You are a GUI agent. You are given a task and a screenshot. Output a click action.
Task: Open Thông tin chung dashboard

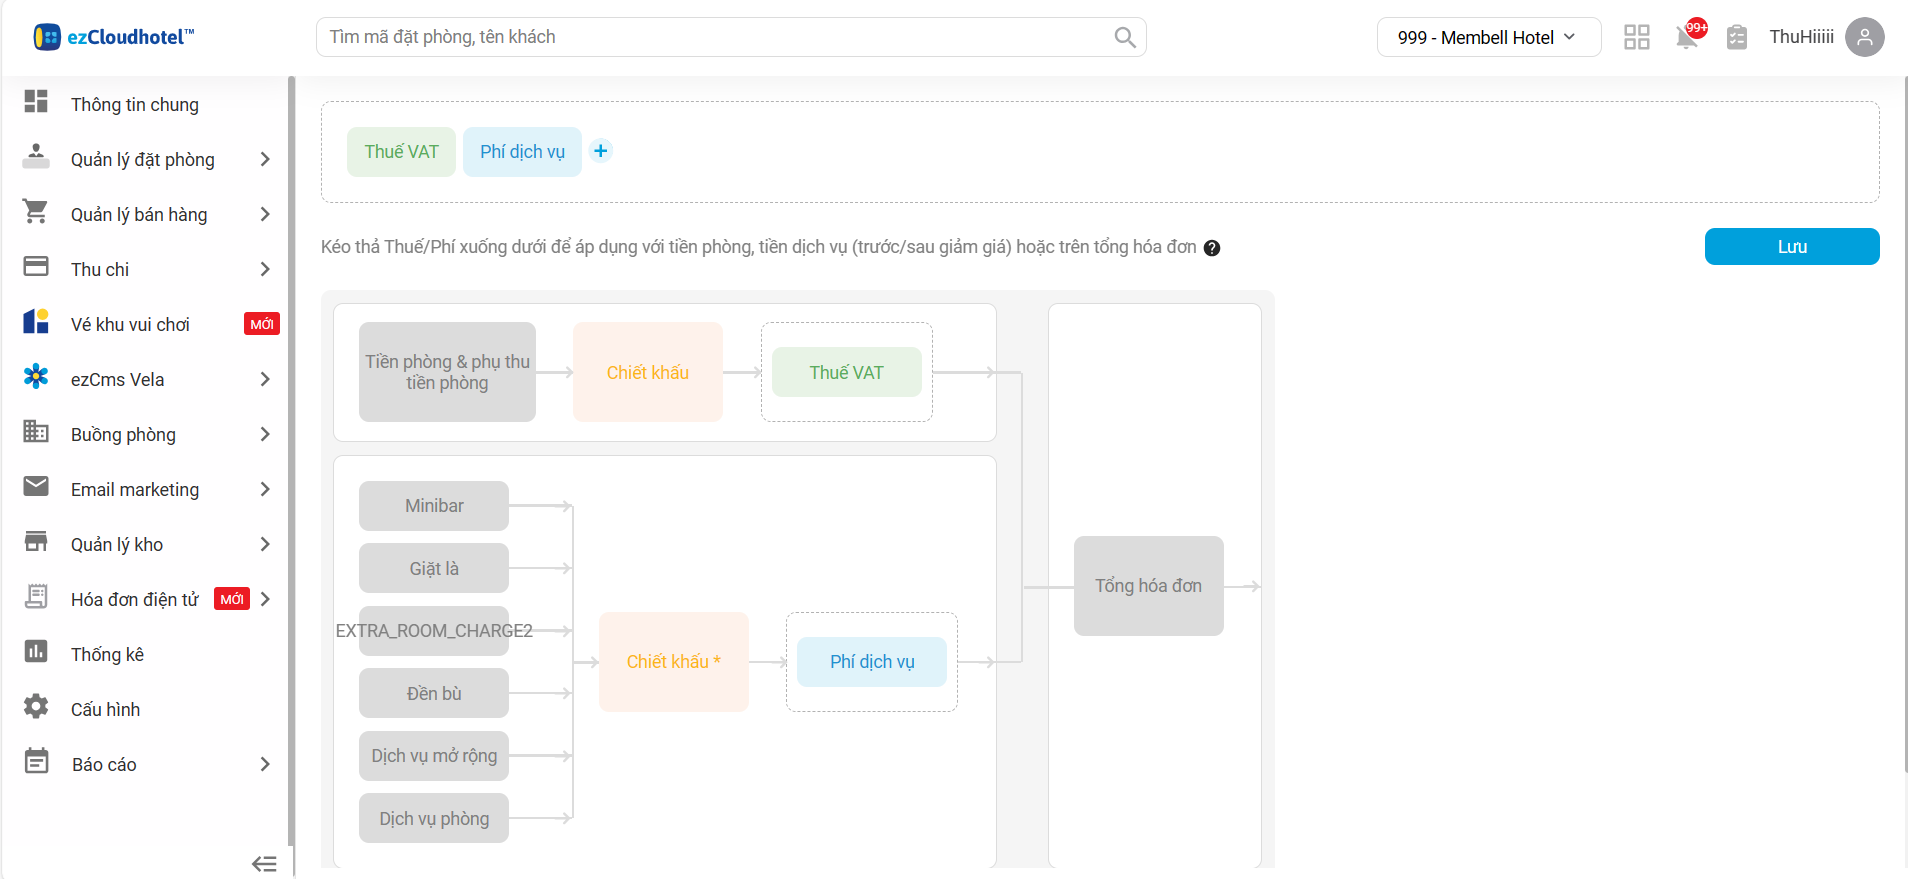click(134, 105)
